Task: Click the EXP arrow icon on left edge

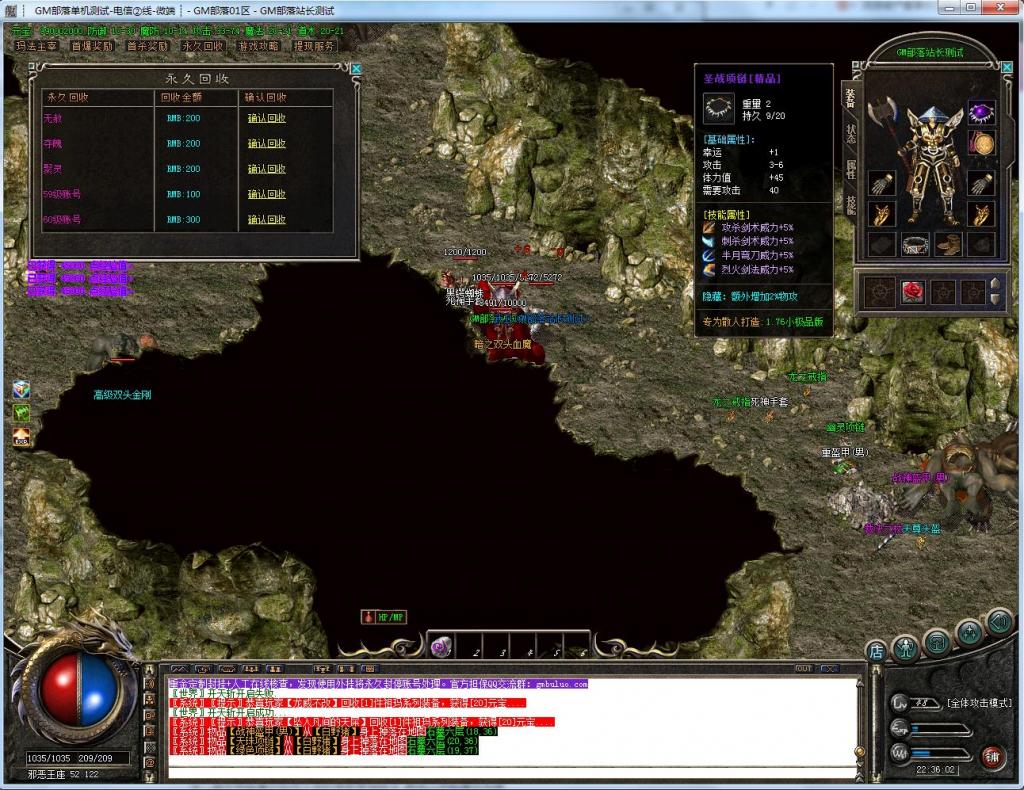Action: 21,437
